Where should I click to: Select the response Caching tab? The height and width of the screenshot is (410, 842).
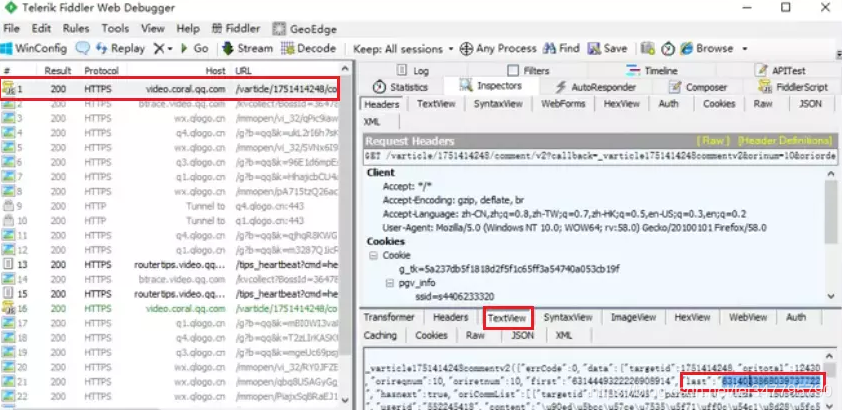point(380,335)
